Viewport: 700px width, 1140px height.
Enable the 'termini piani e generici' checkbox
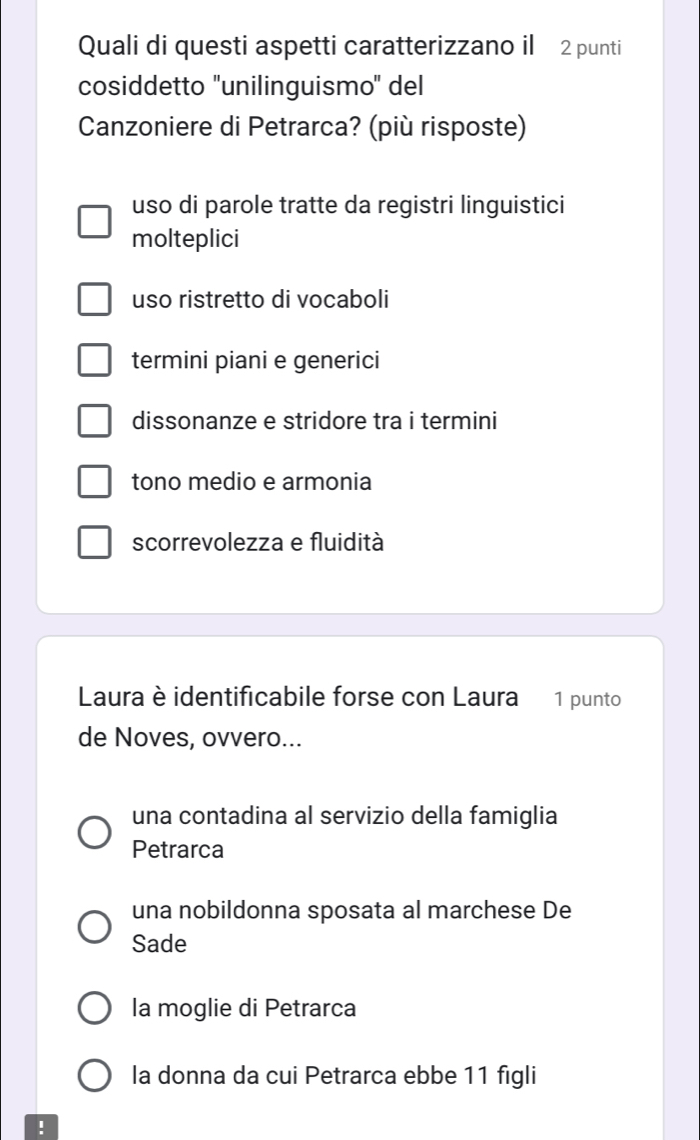(x=96, y=360)
